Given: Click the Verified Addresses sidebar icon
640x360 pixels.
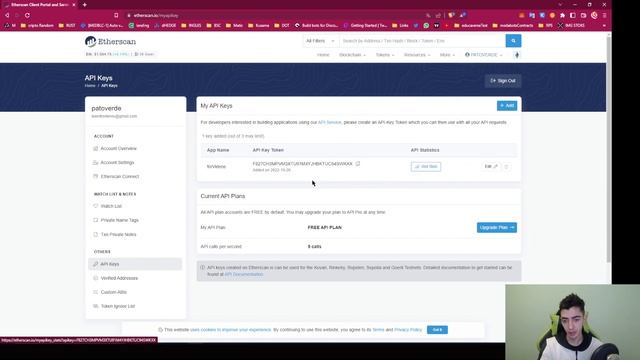Looking at the screenshot, I should 96,278.
